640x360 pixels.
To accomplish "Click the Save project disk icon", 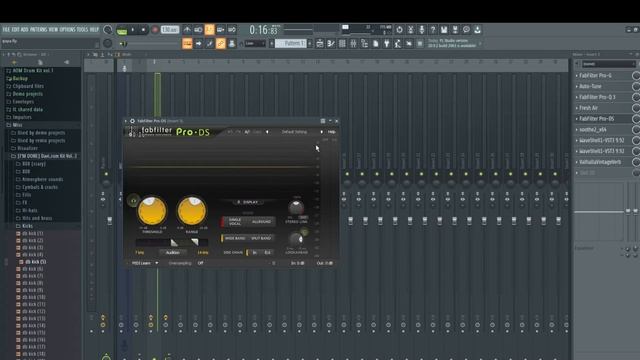I will tap(444, 29).
